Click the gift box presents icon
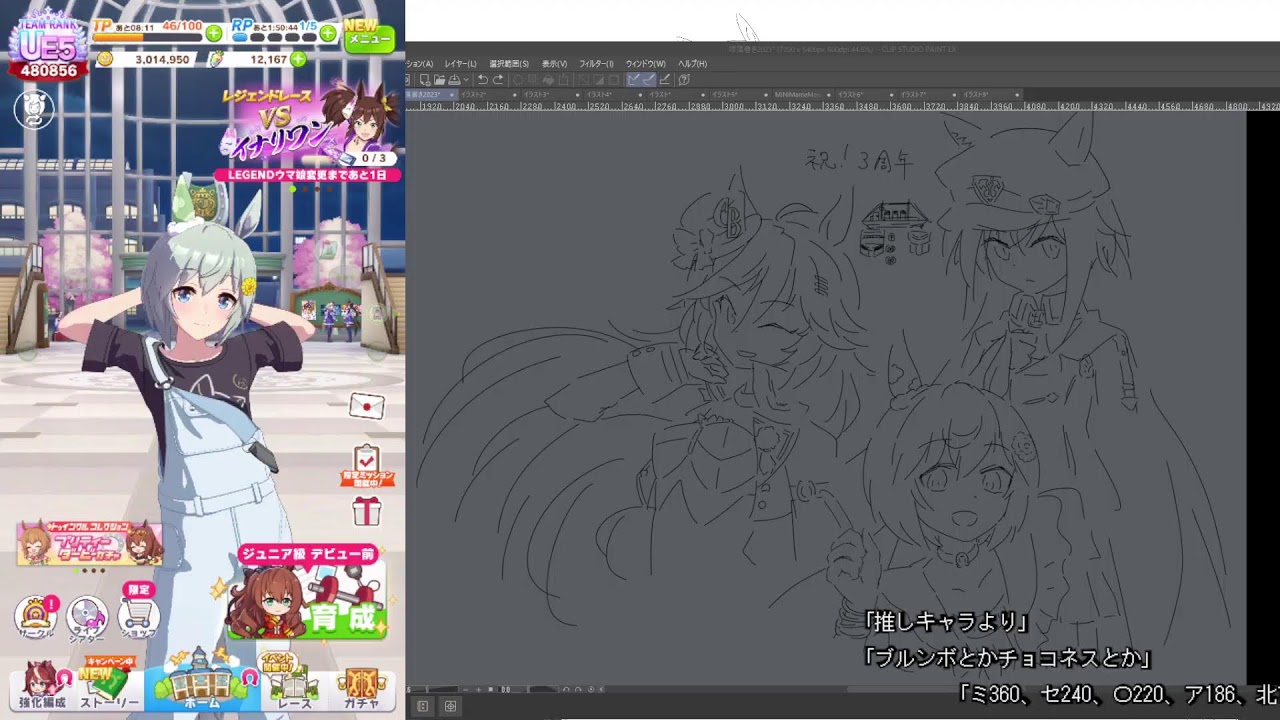The image size is (1280, 720). click(367, 511)
